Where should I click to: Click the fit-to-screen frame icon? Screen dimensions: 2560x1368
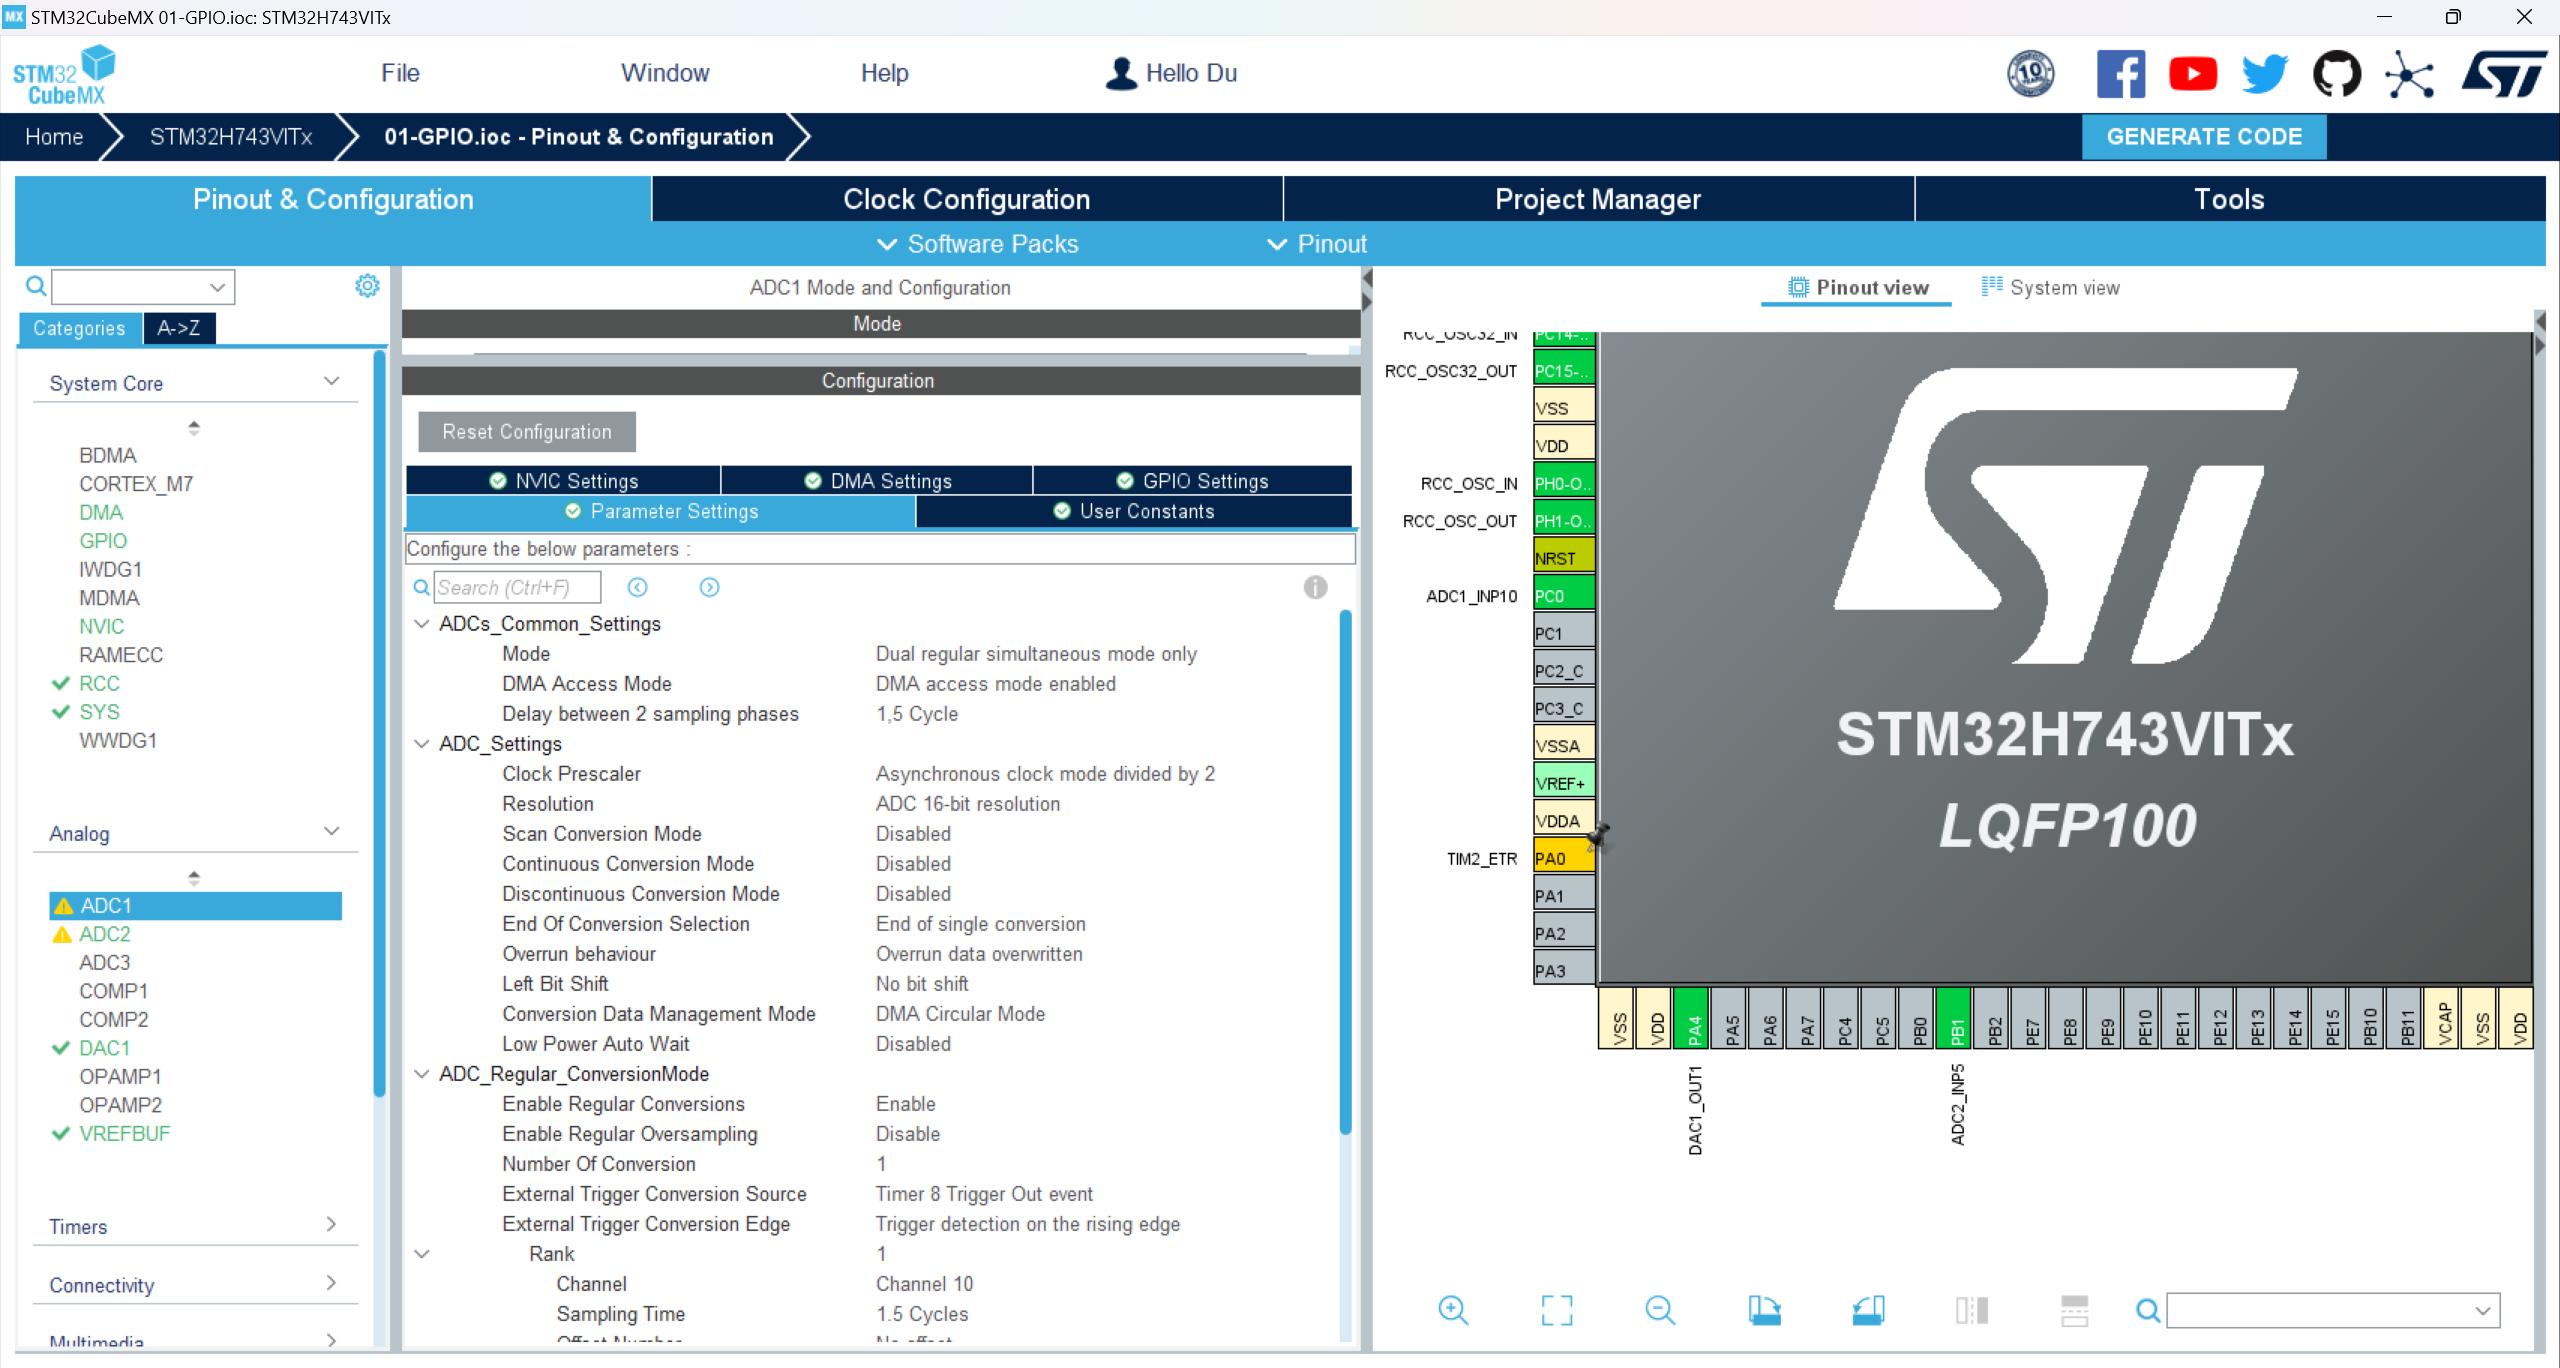1556,1310
